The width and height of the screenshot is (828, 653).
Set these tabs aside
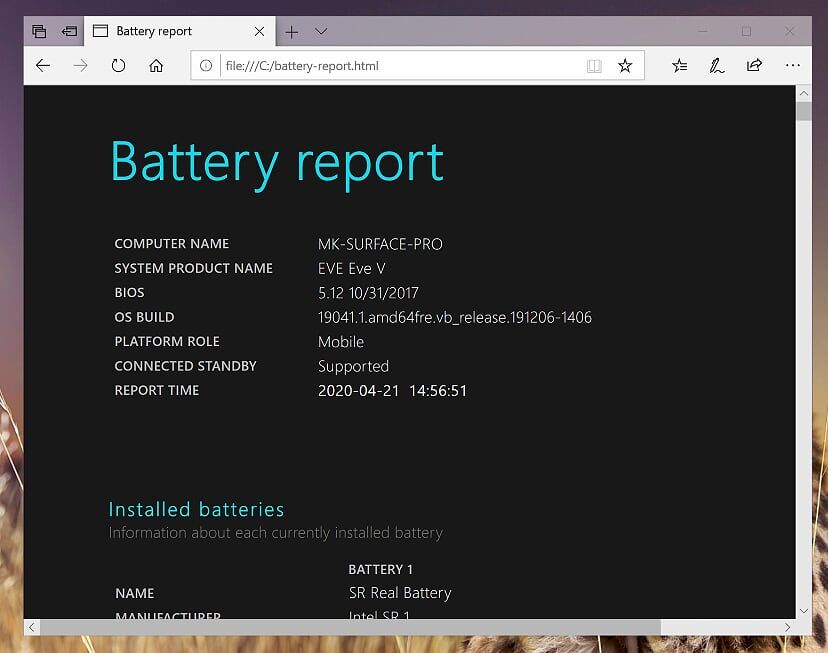click(69, 31)
